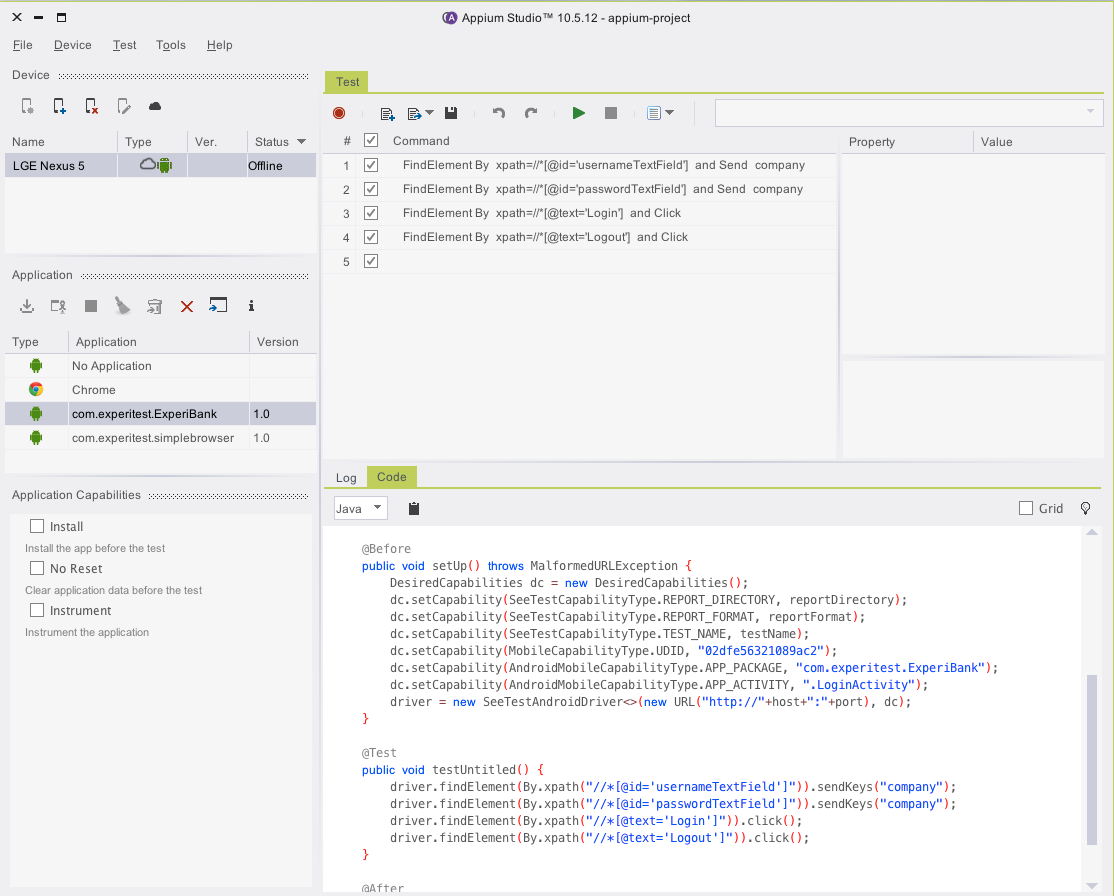Select the Logout click command row

click(x=580, y=237)
